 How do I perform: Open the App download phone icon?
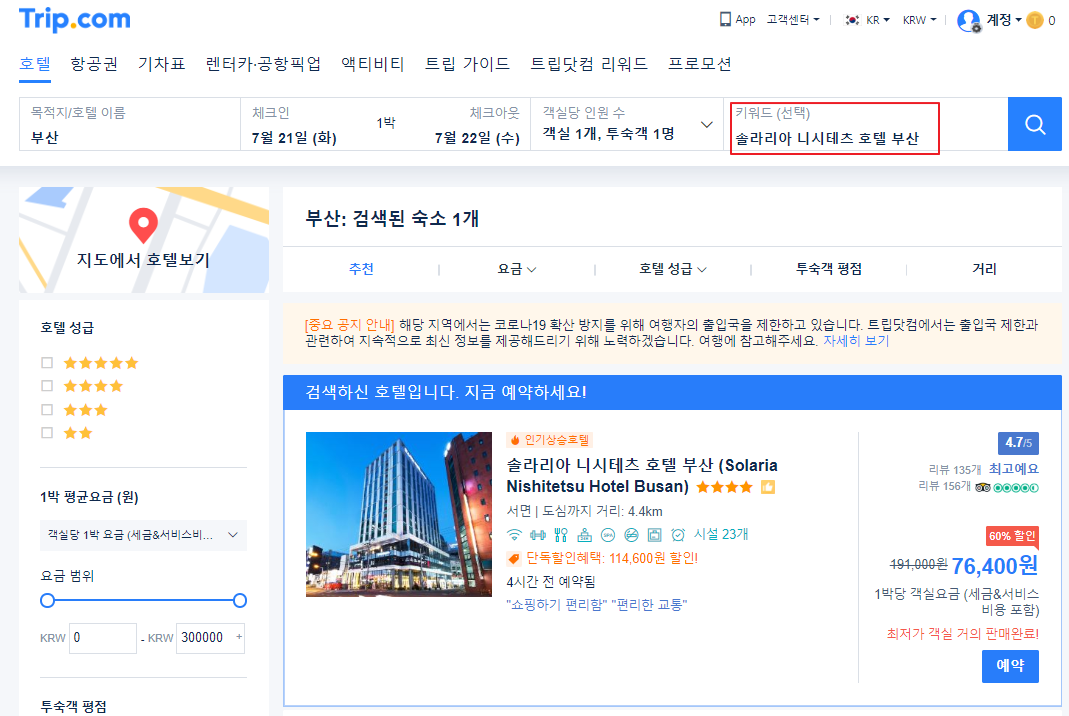tap(725, 19)
